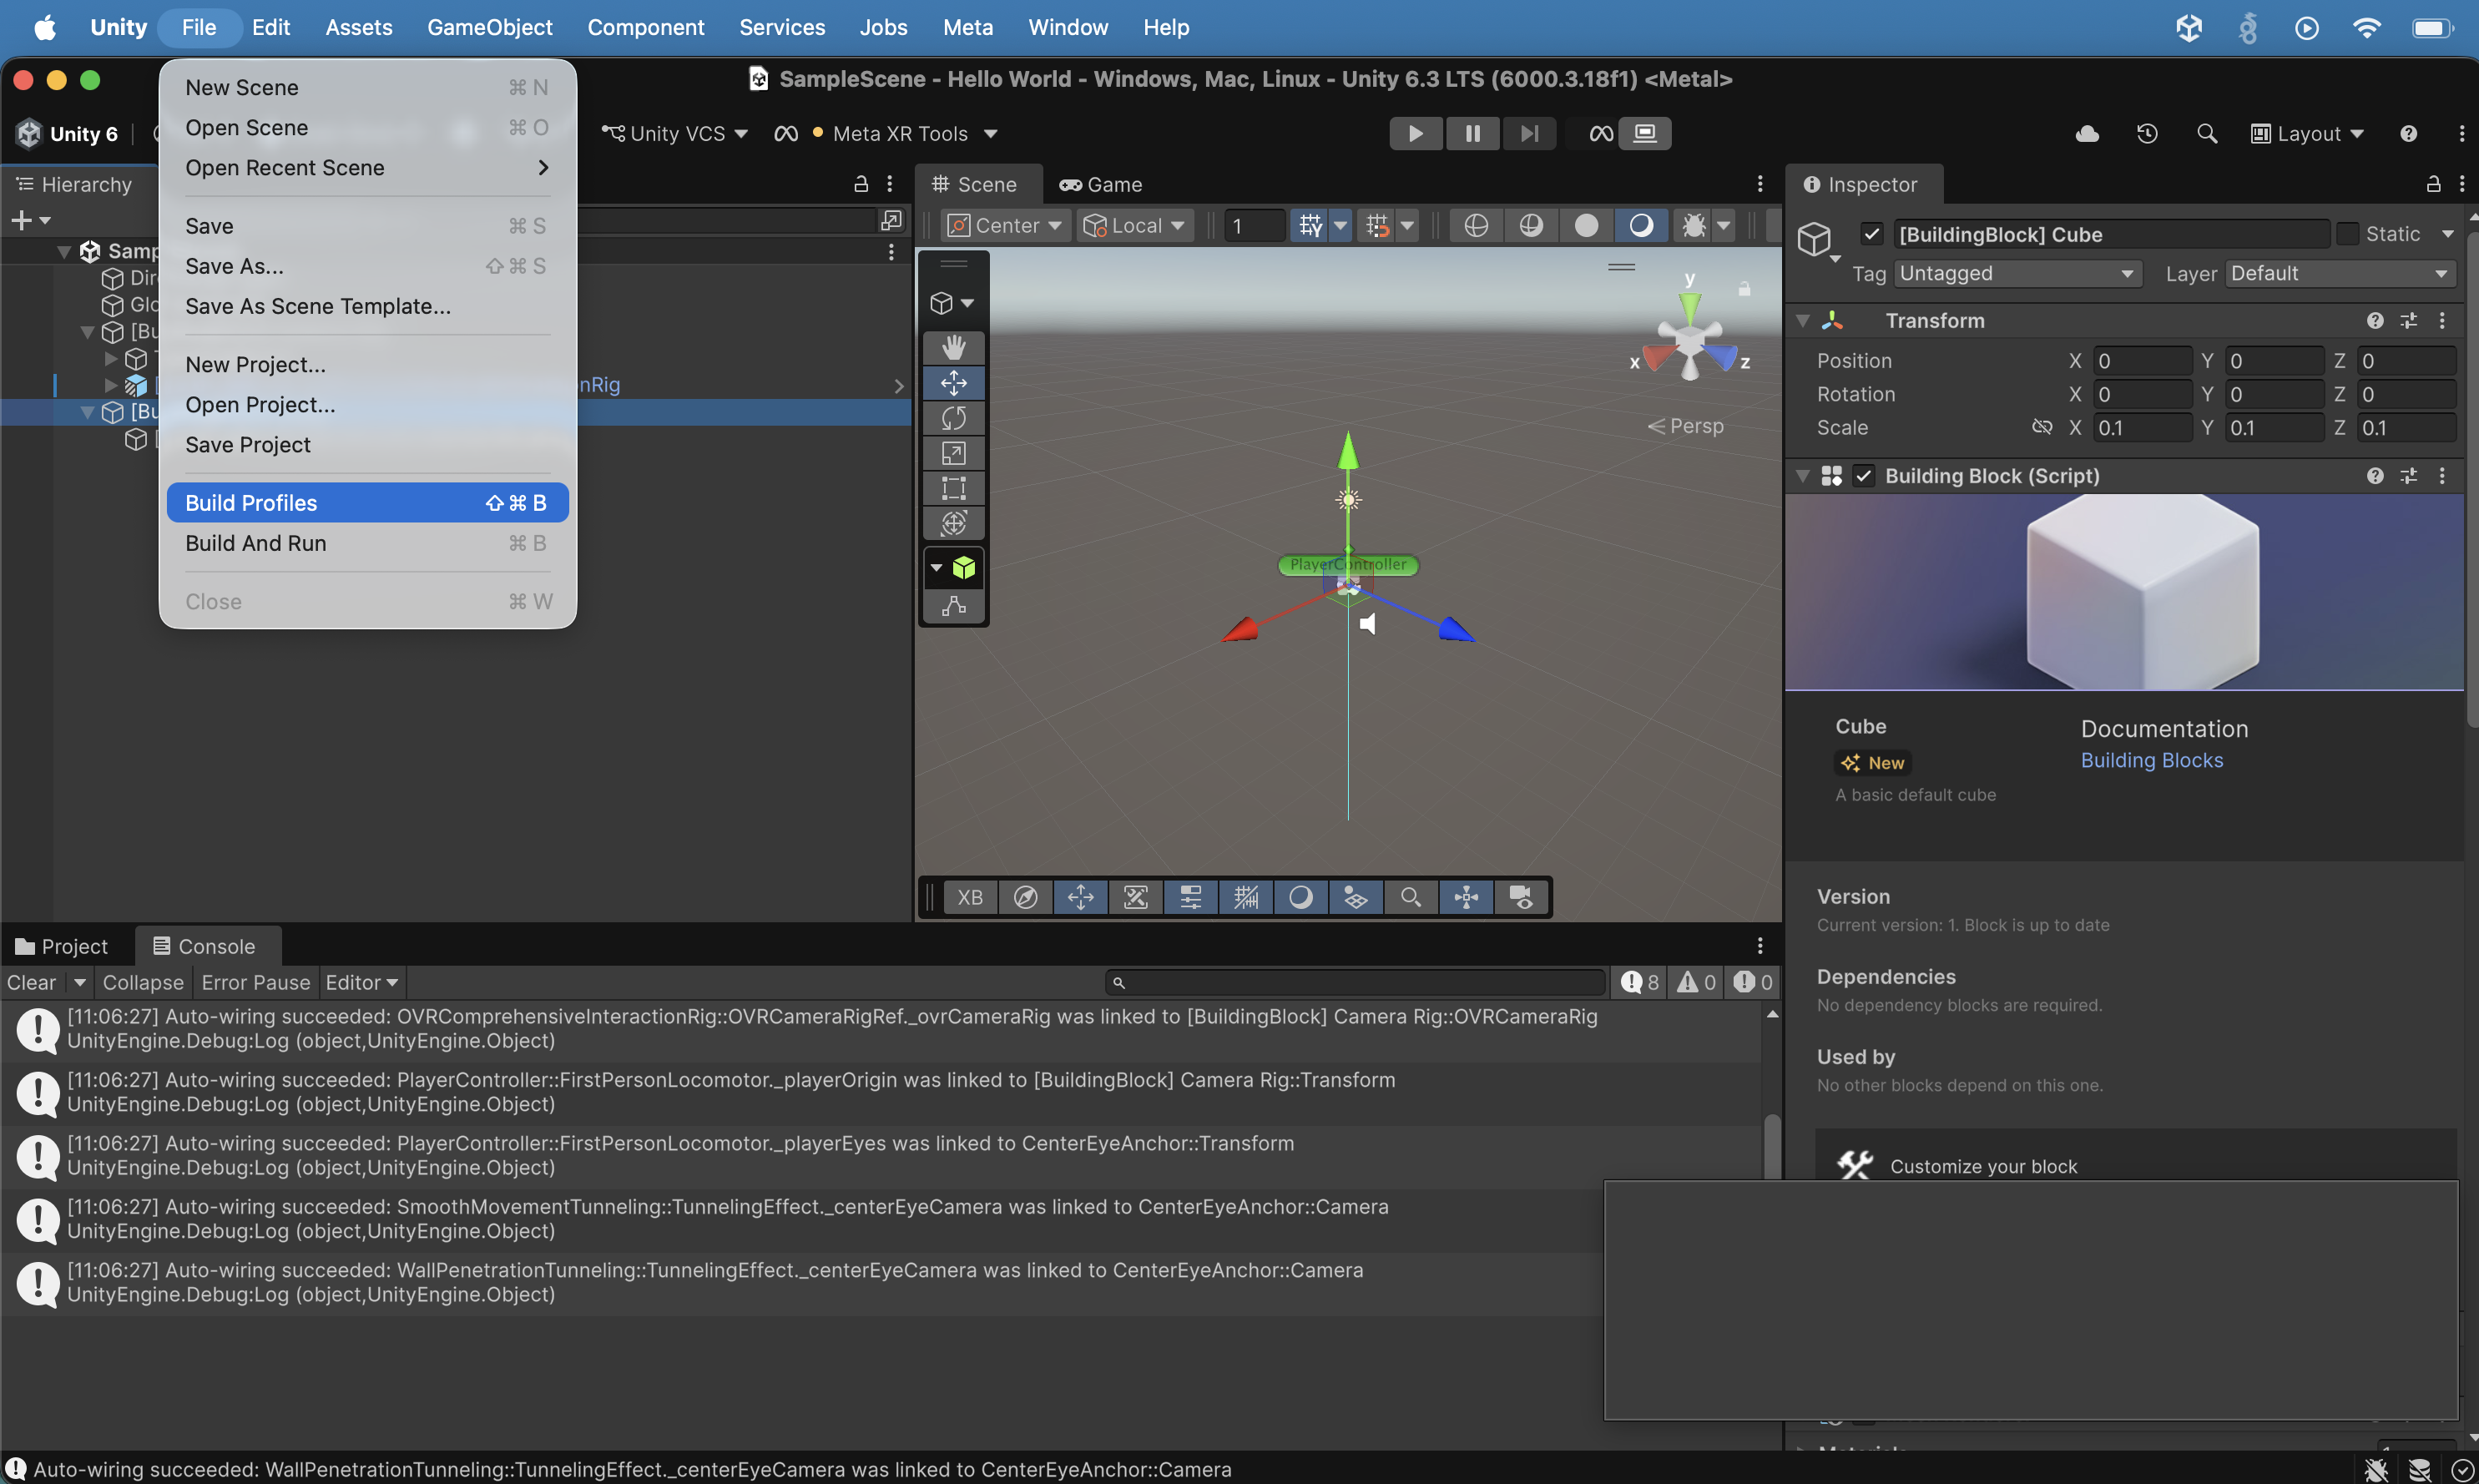The height and width of the screenshot is (1484, 2479).
Task: Open Transform component help icon
Action: [x=2374, y=320]
